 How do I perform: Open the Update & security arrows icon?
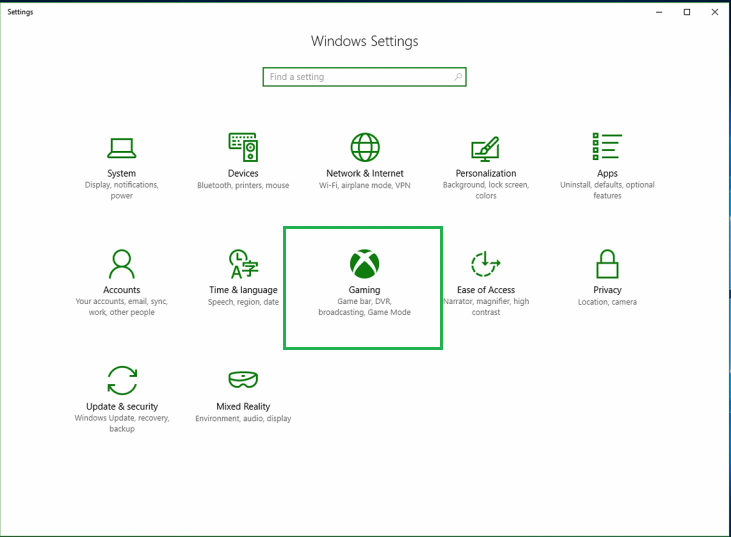pos(122,380)
